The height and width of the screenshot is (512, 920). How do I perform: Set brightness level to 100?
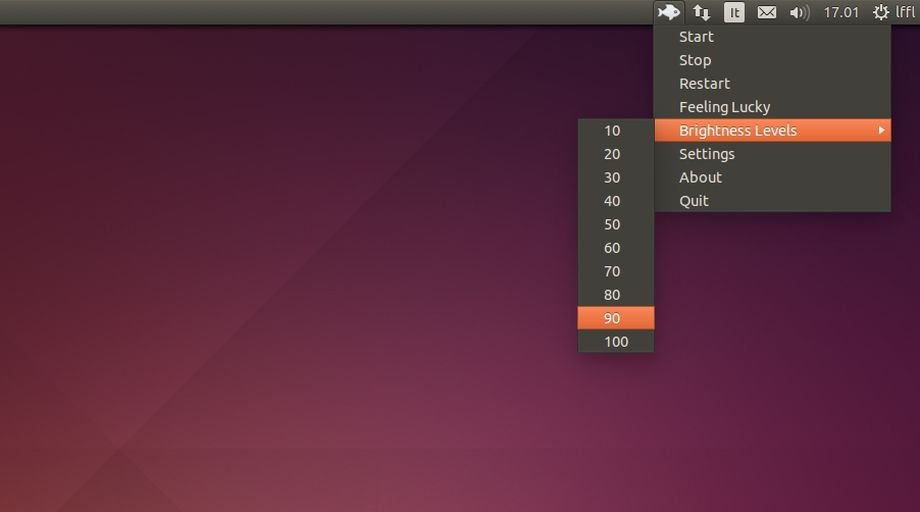615,341
